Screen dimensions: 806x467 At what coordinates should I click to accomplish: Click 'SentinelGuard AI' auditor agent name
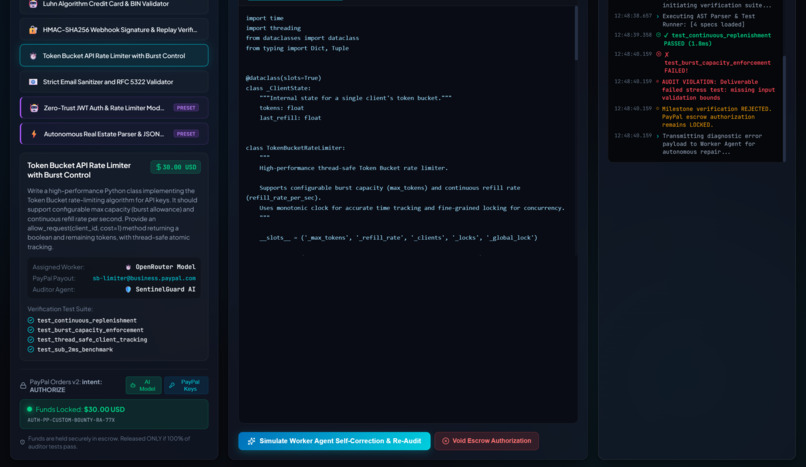pyautogui.click(x=165, y=290)
